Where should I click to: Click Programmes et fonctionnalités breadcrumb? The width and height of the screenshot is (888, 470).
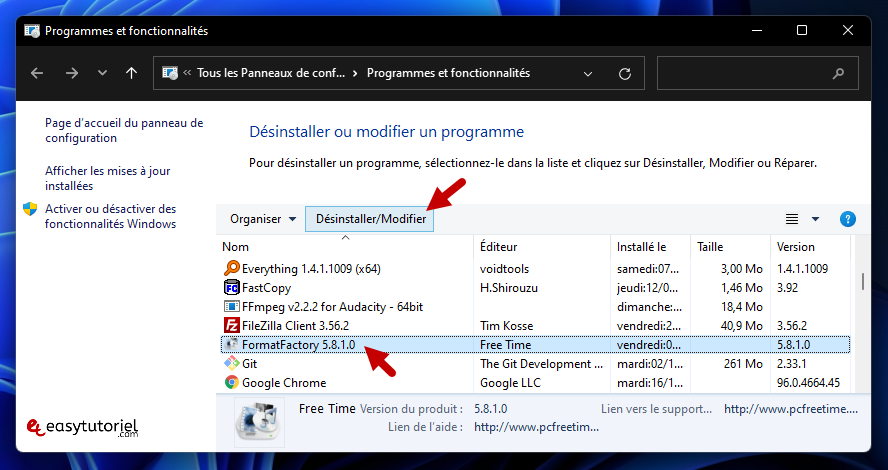tap(448, 73)
